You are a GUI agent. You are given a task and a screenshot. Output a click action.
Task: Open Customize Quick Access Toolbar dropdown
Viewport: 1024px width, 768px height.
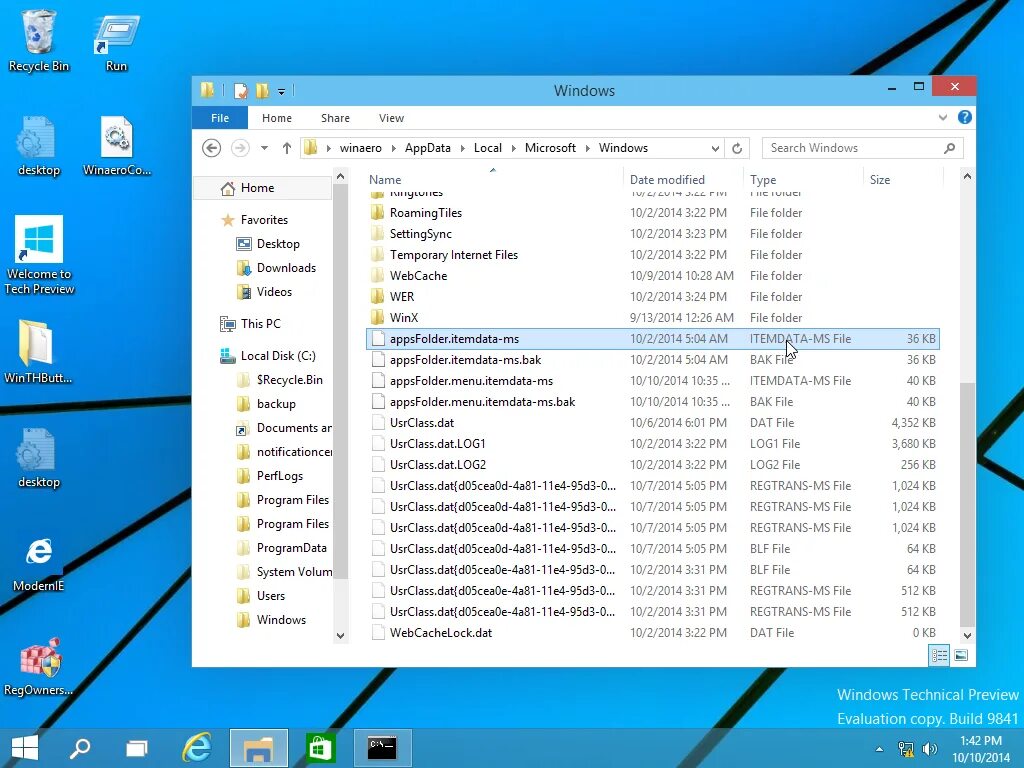(281, 91)
